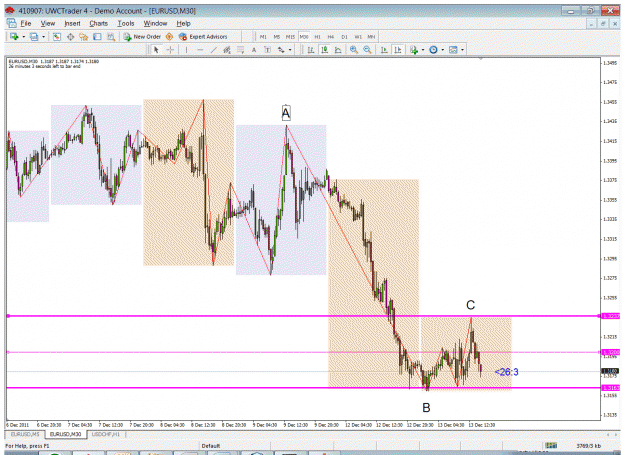Switch chart to M5 timeframe
Viewport: 625px width, 455px height.
pos(277,37)
